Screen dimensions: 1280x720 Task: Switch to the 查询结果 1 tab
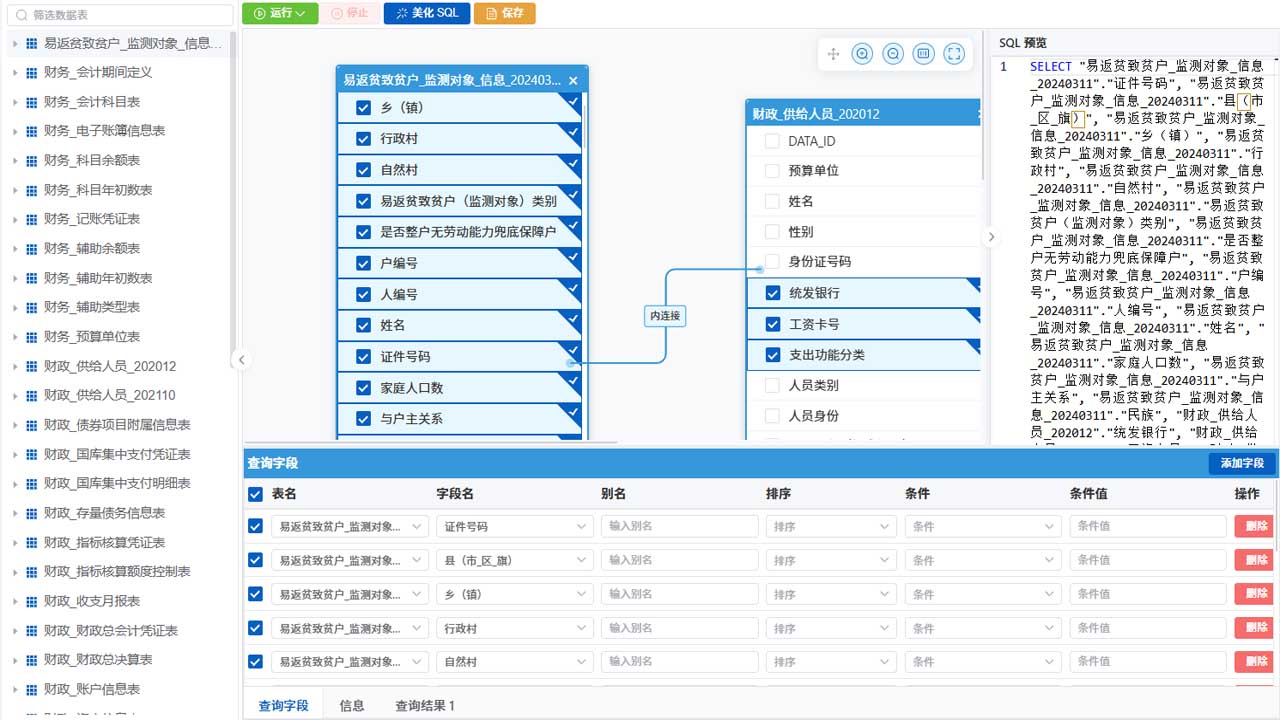(x=425, y=706)
